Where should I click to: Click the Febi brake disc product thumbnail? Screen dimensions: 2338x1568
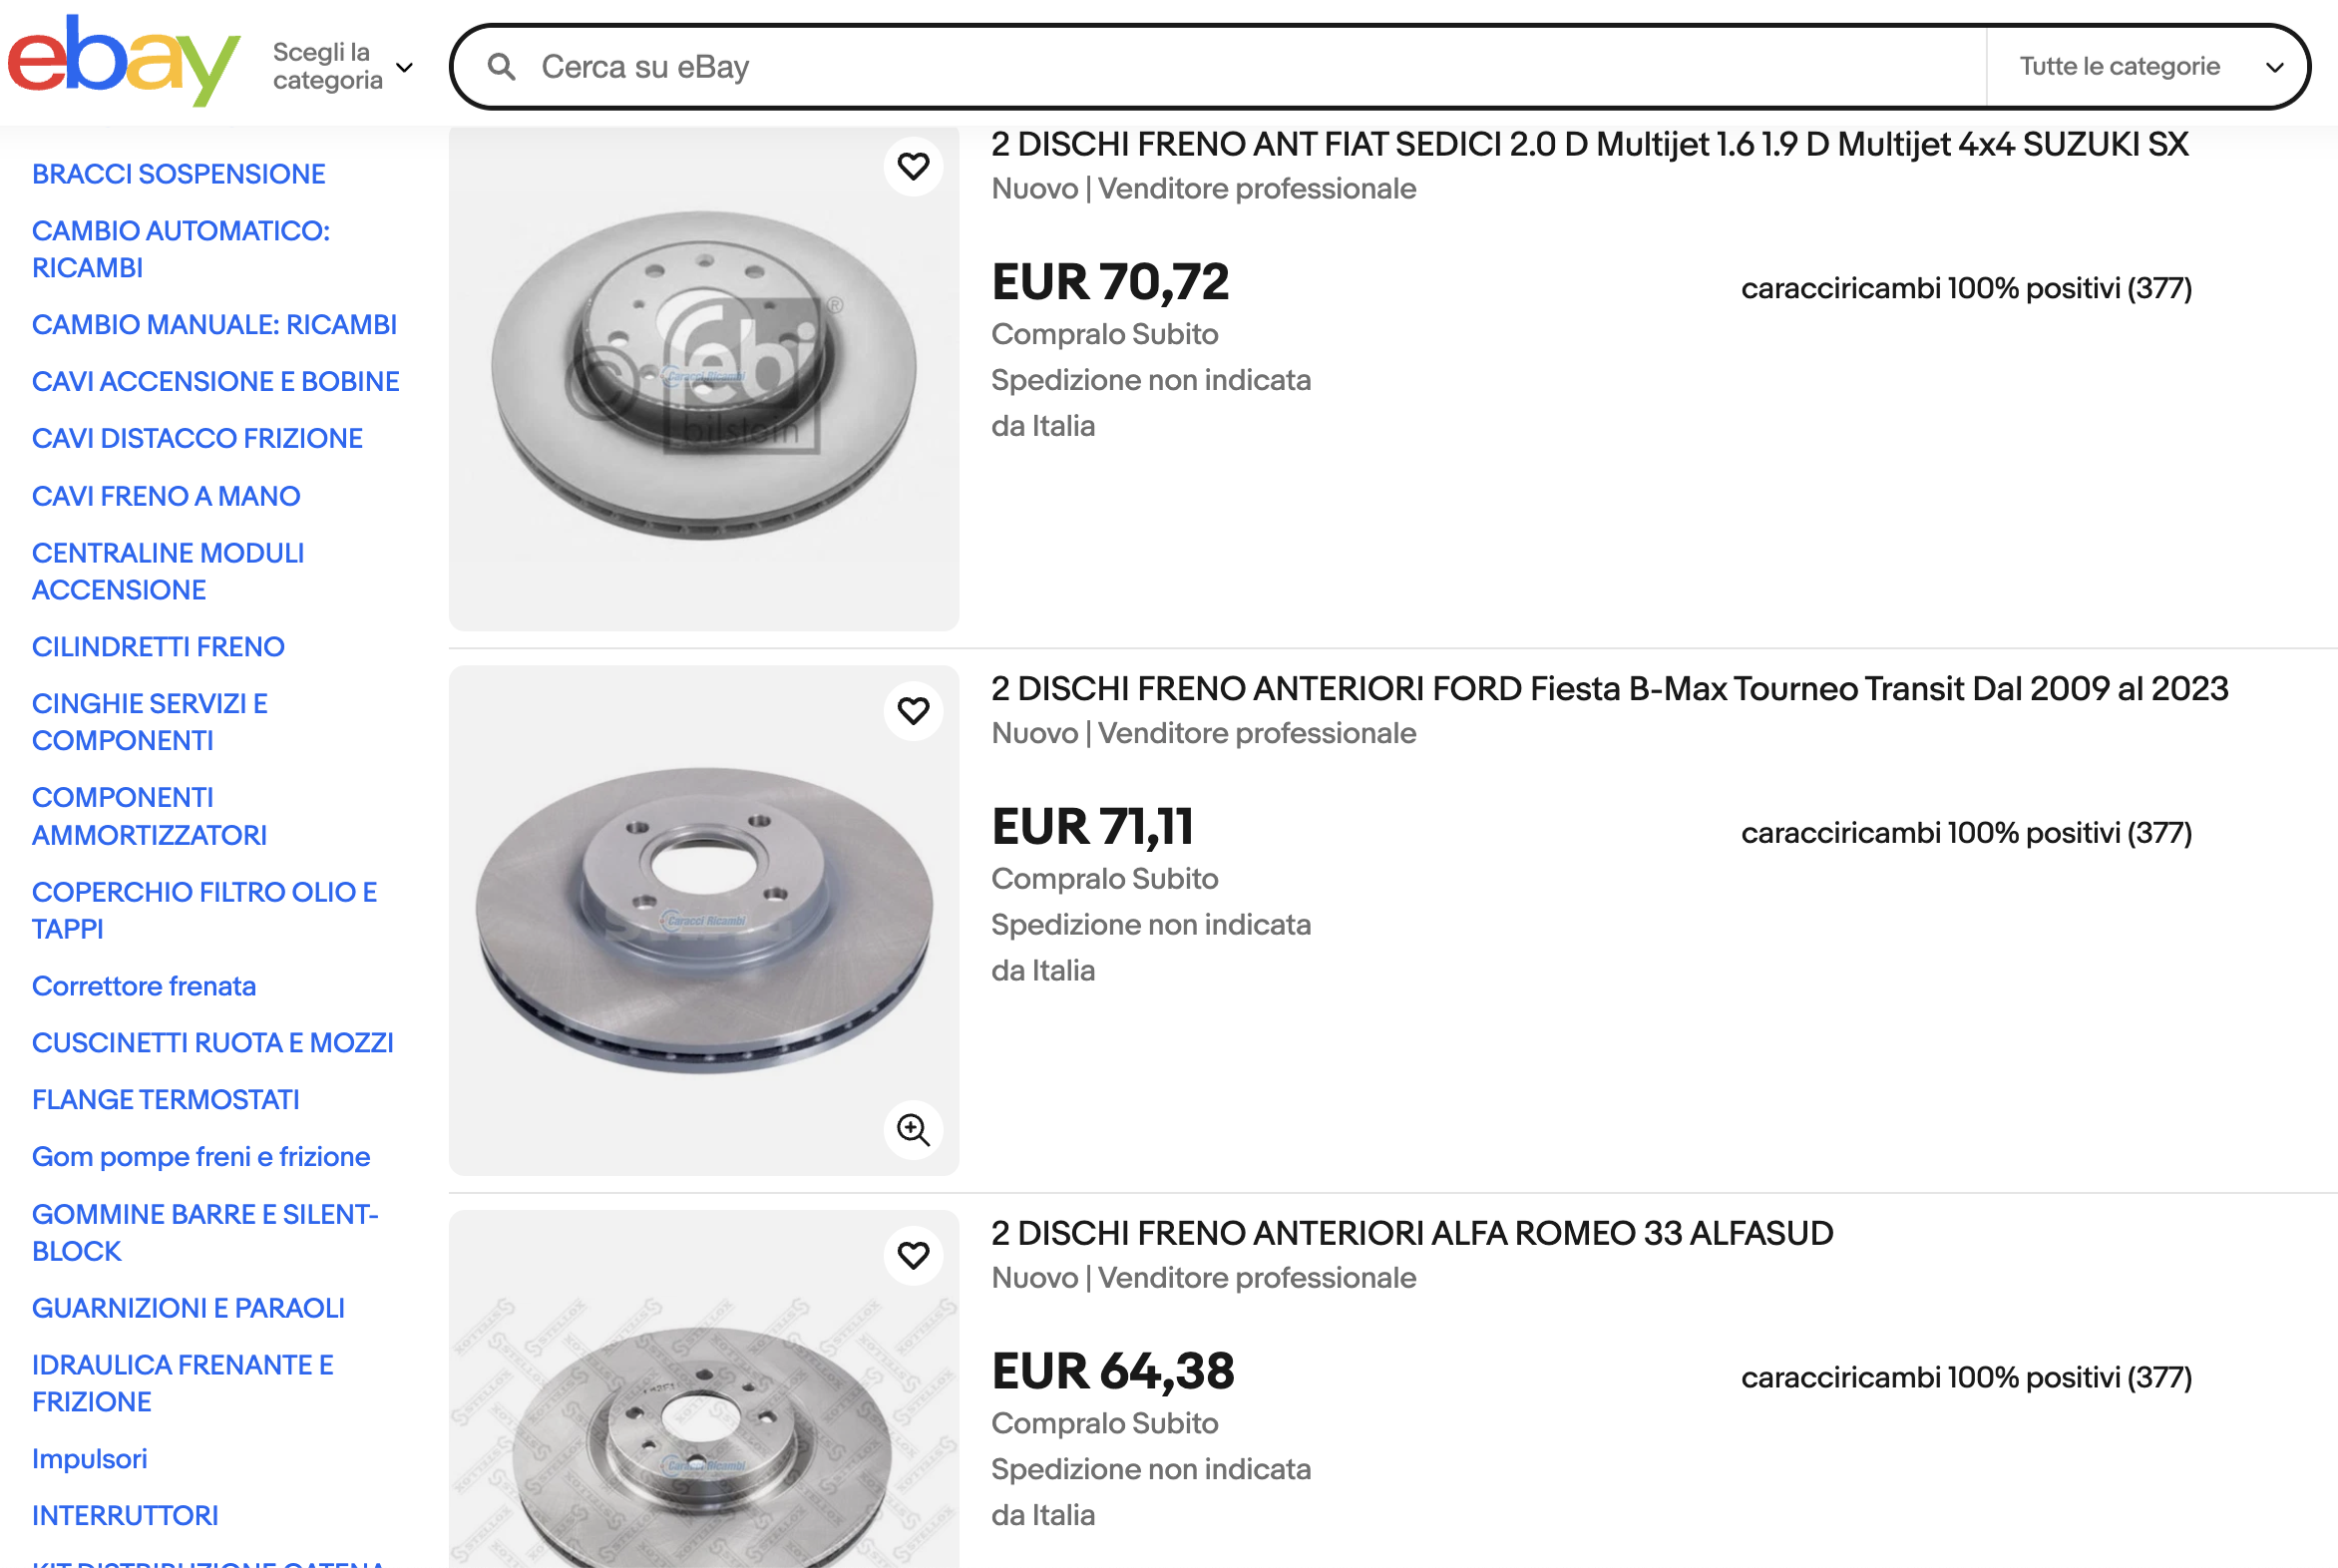pyautogui.click(x=703, y=377)
